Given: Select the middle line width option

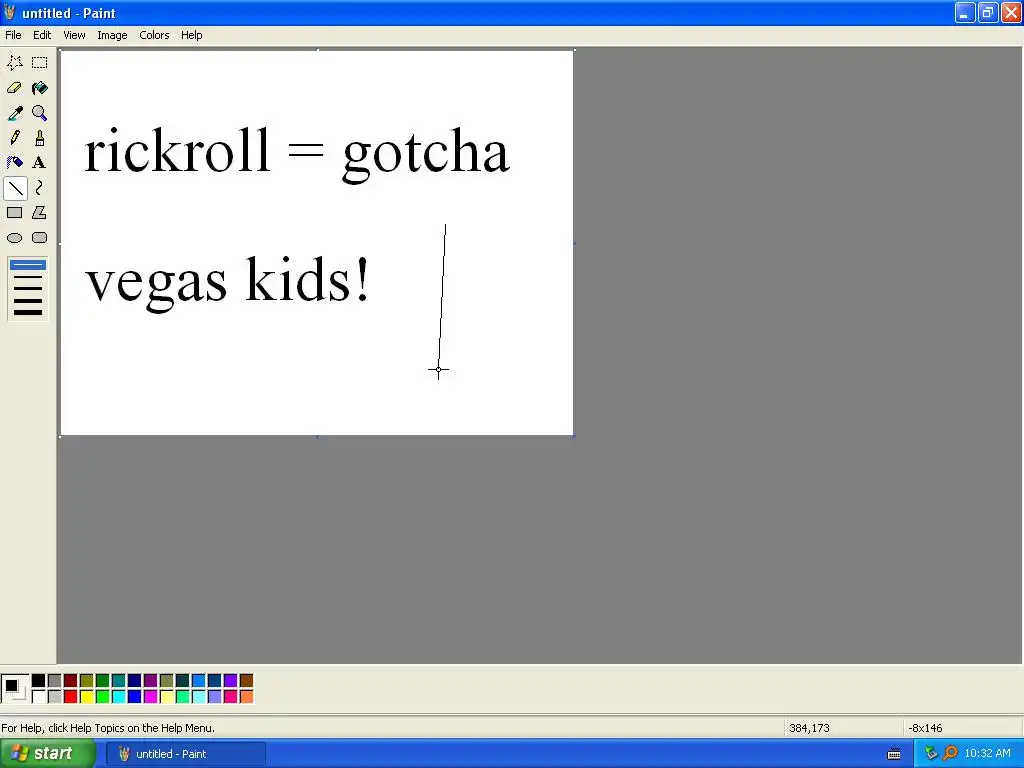Looking at the screenshot, I should click(x=27, y=288).
